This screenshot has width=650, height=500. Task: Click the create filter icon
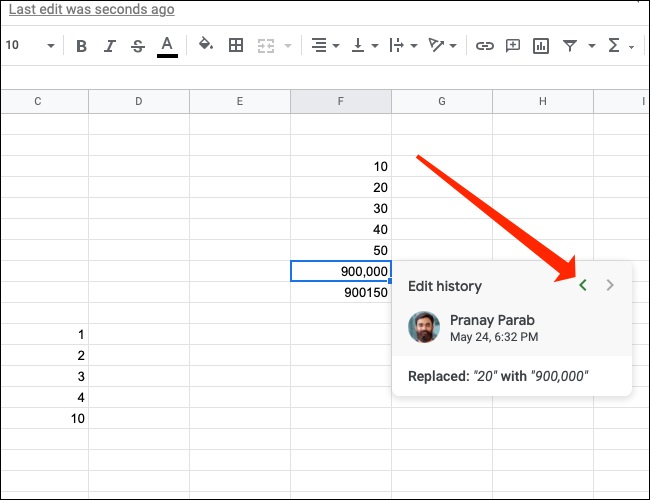coord(570,46)
